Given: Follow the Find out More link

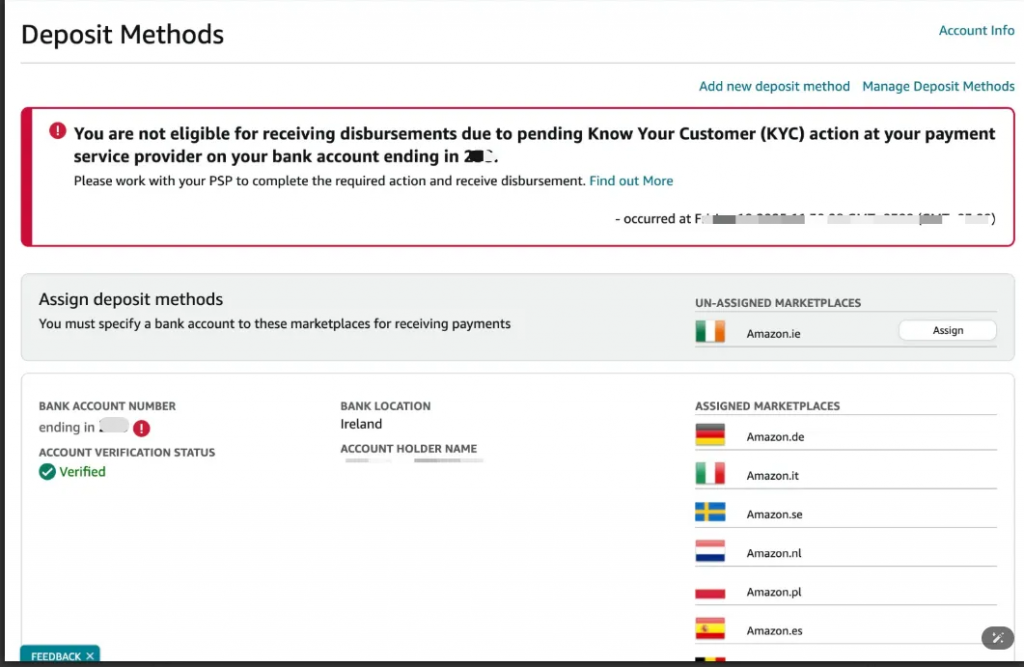Looking at the screenshot, I should pos(631,181).
